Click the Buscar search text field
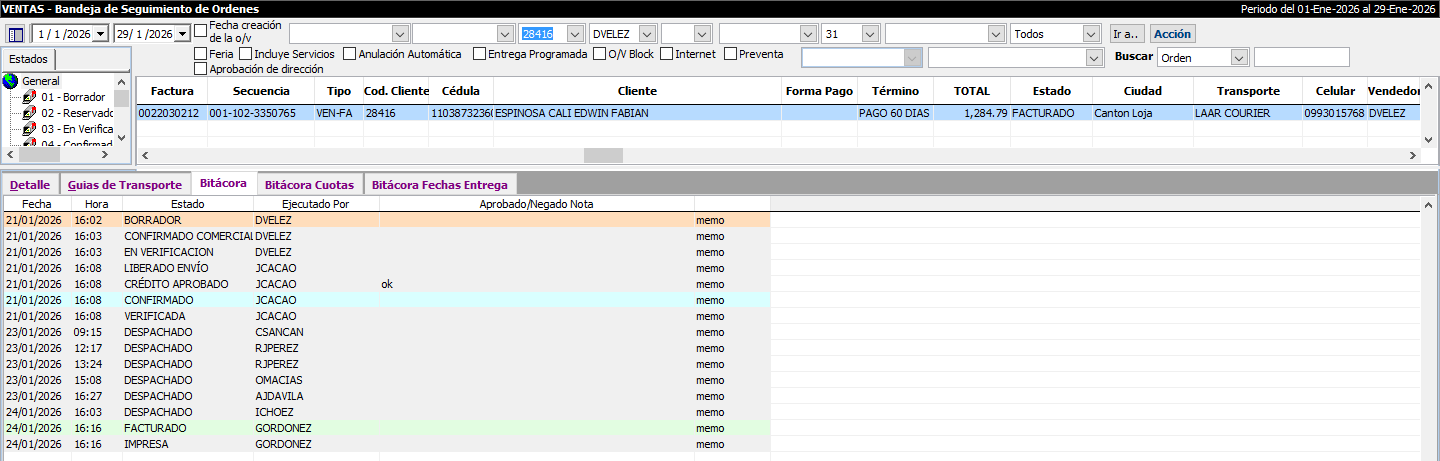This screenshot has width=1440, height=461. [x=1300, y=58]
